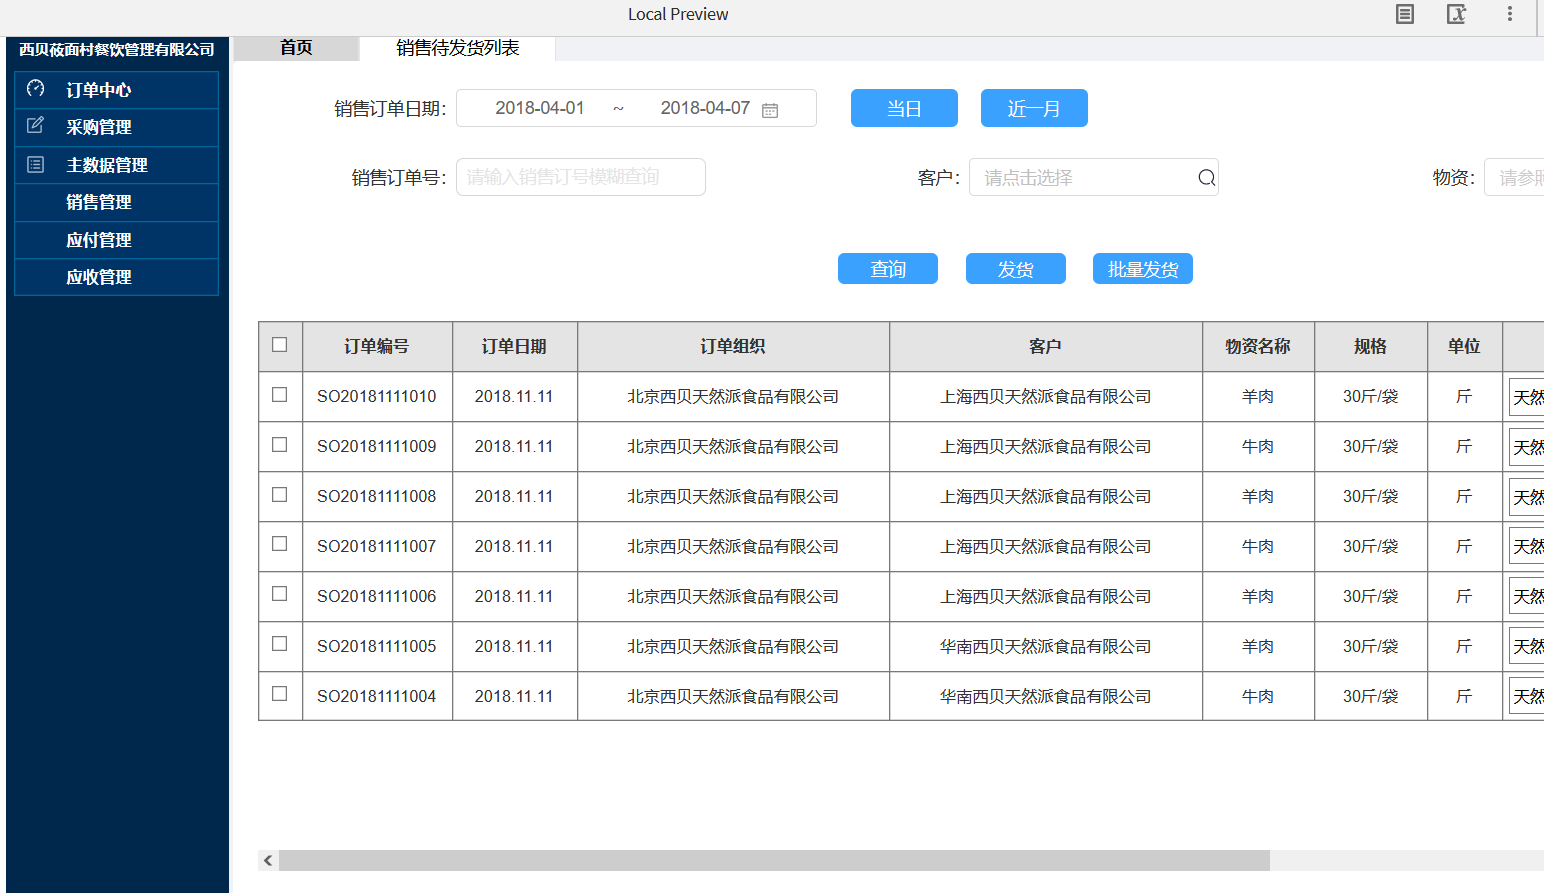Switch to the 销售待发货列表 tab
This screenshot has height=893, width=1544.
(457, 48)
